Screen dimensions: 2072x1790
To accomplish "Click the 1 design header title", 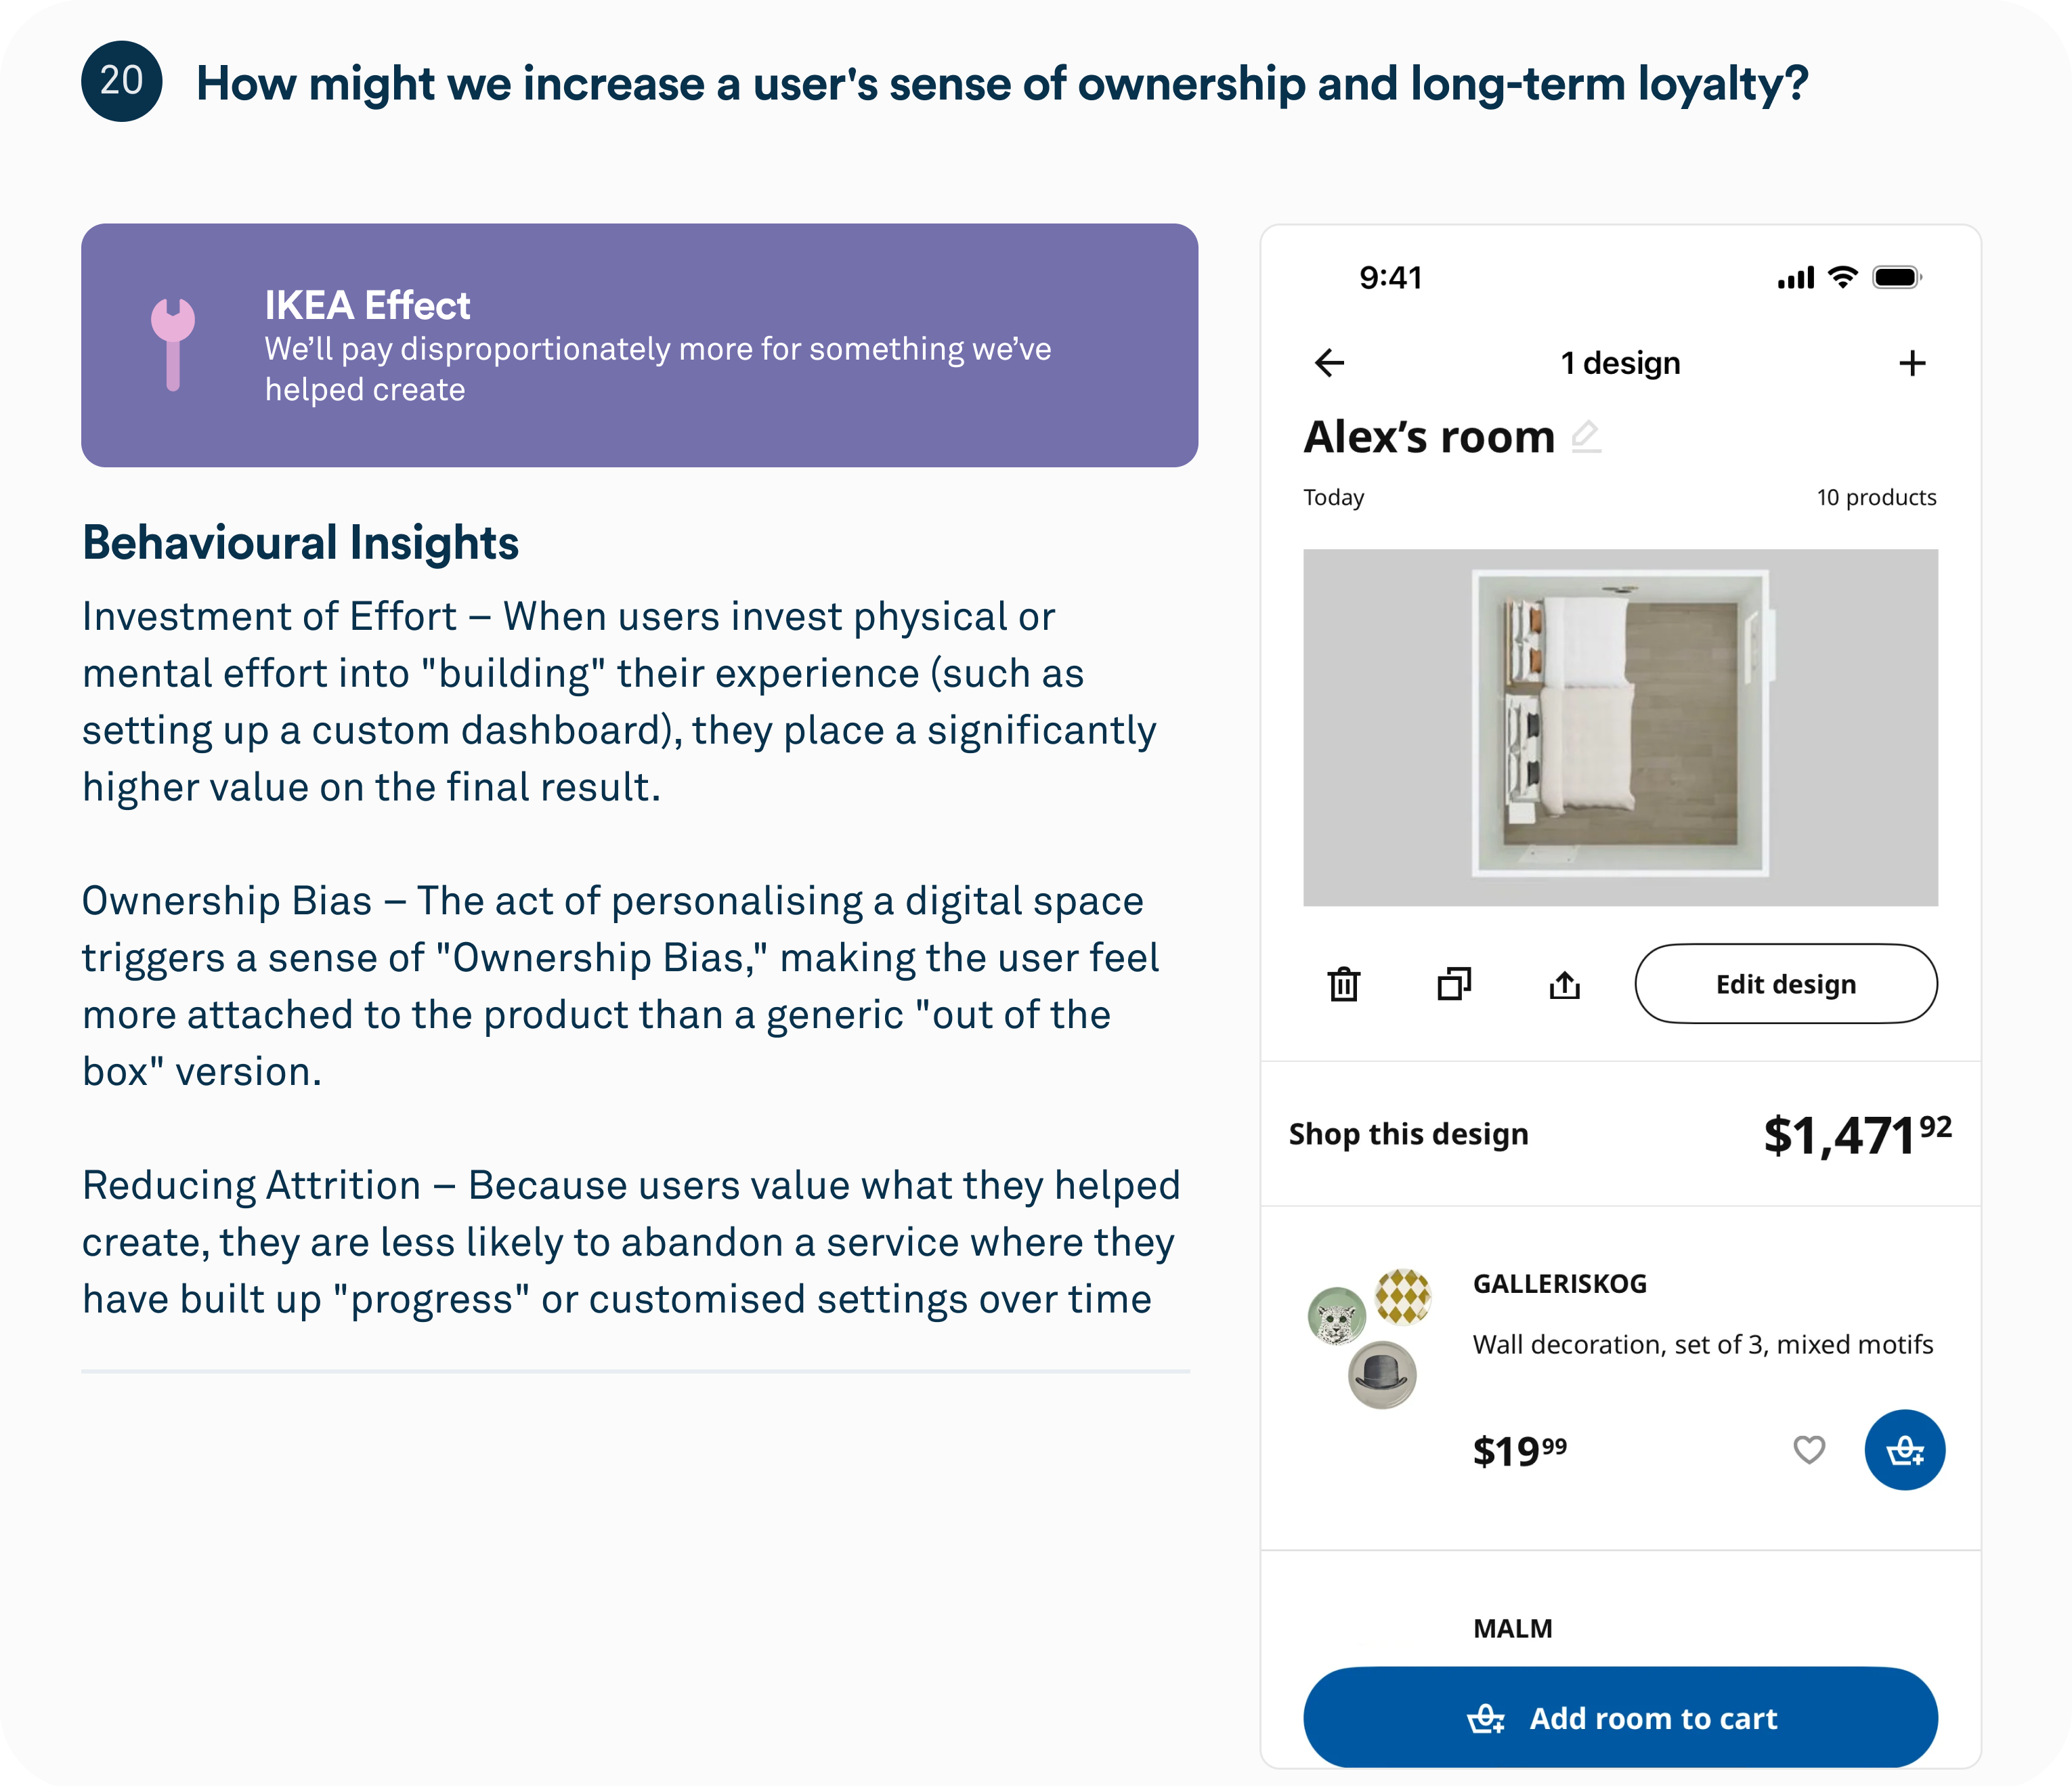I will click(1620, 363).
